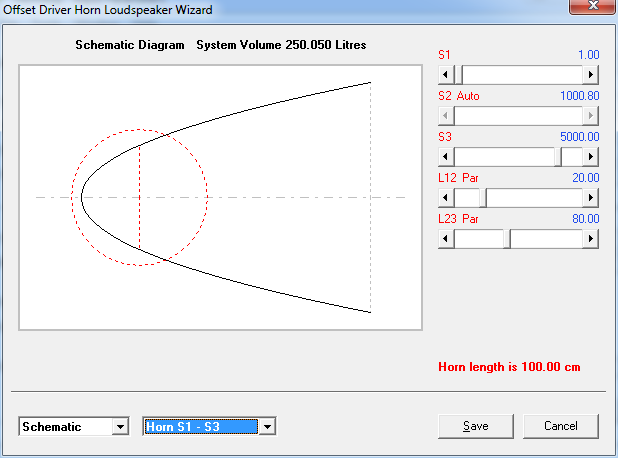
Task: Click the S1 slider left arrow
Action: point(446,74)
